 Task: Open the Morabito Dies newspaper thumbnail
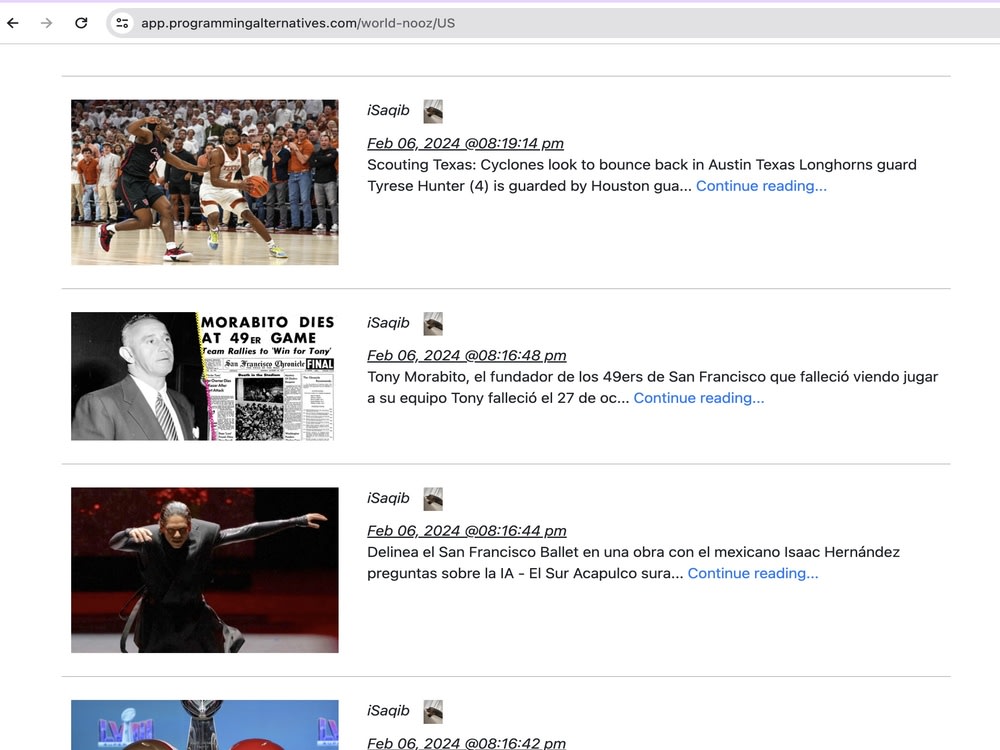pos(205,376)
